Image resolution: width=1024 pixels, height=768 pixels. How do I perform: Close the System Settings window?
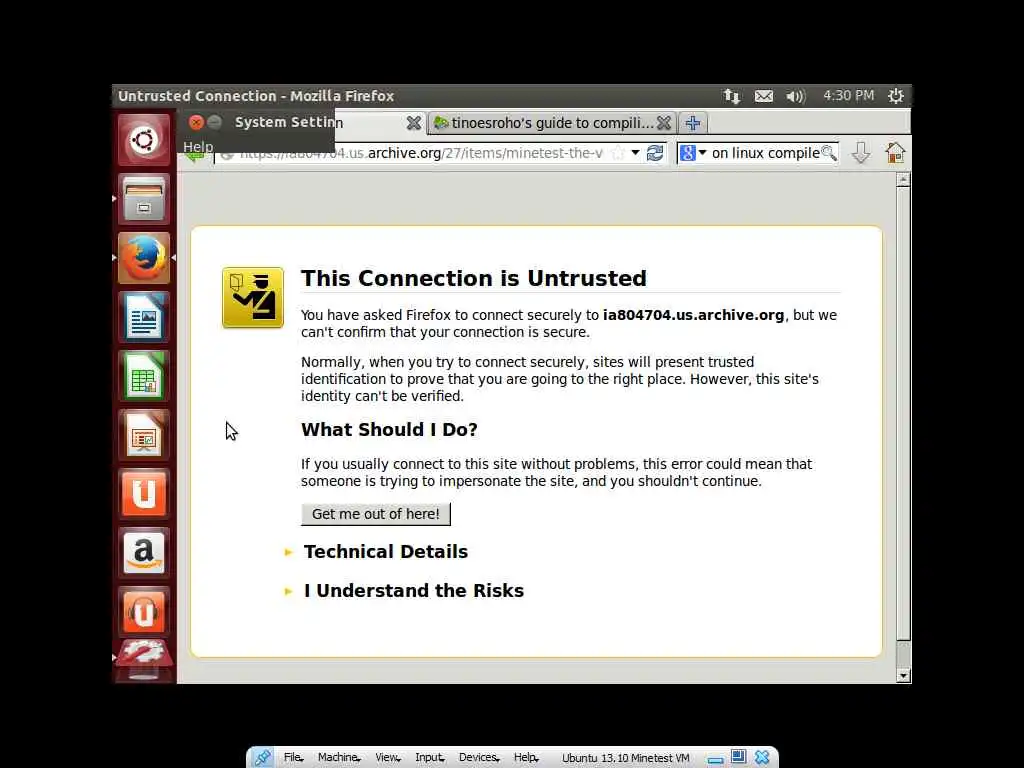[x=195, y=122]
